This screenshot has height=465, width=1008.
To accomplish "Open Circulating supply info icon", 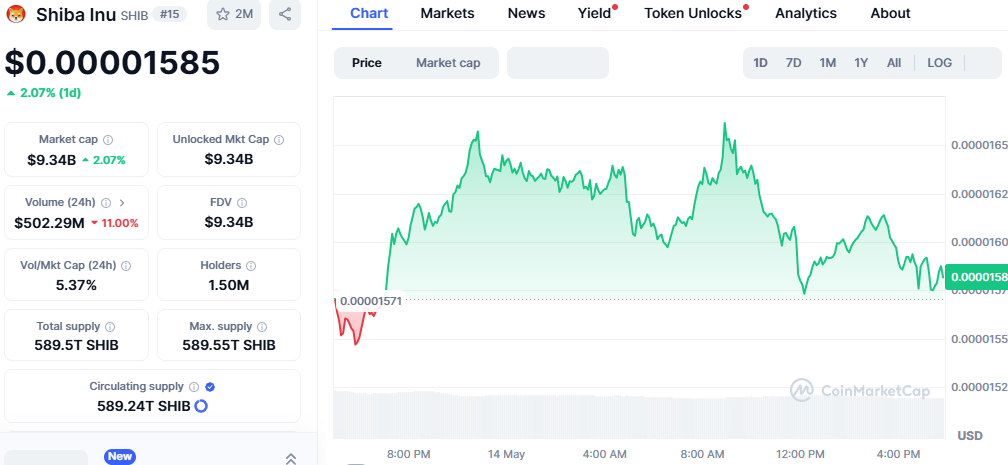I will coord(194,387).
